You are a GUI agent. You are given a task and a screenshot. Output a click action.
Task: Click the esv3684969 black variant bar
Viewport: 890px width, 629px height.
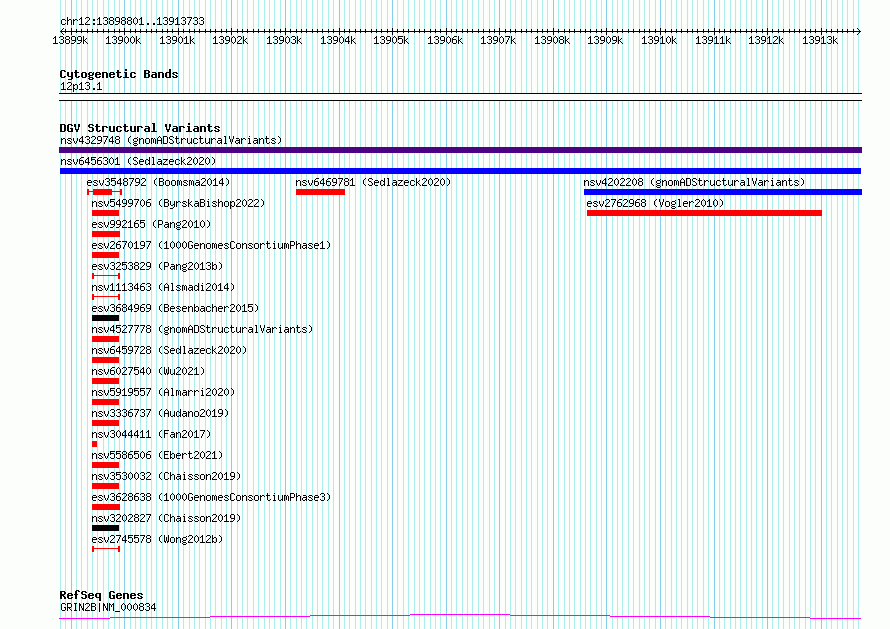(105, 318)
